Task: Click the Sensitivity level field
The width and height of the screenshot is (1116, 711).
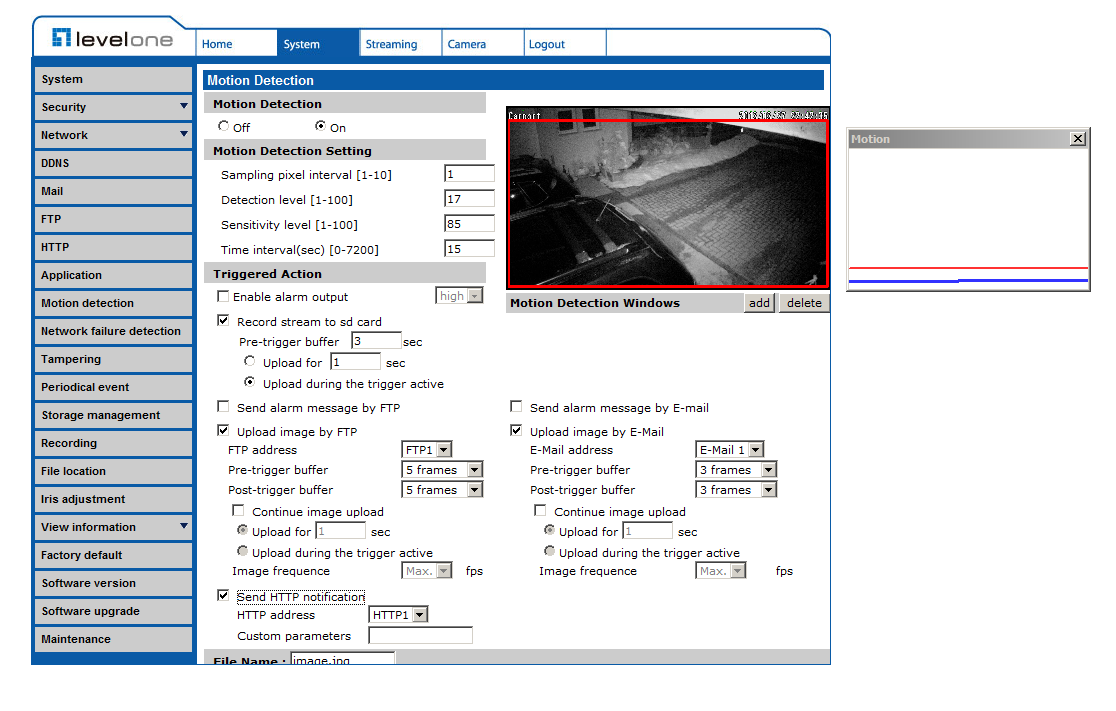Action: coord(469,223)
